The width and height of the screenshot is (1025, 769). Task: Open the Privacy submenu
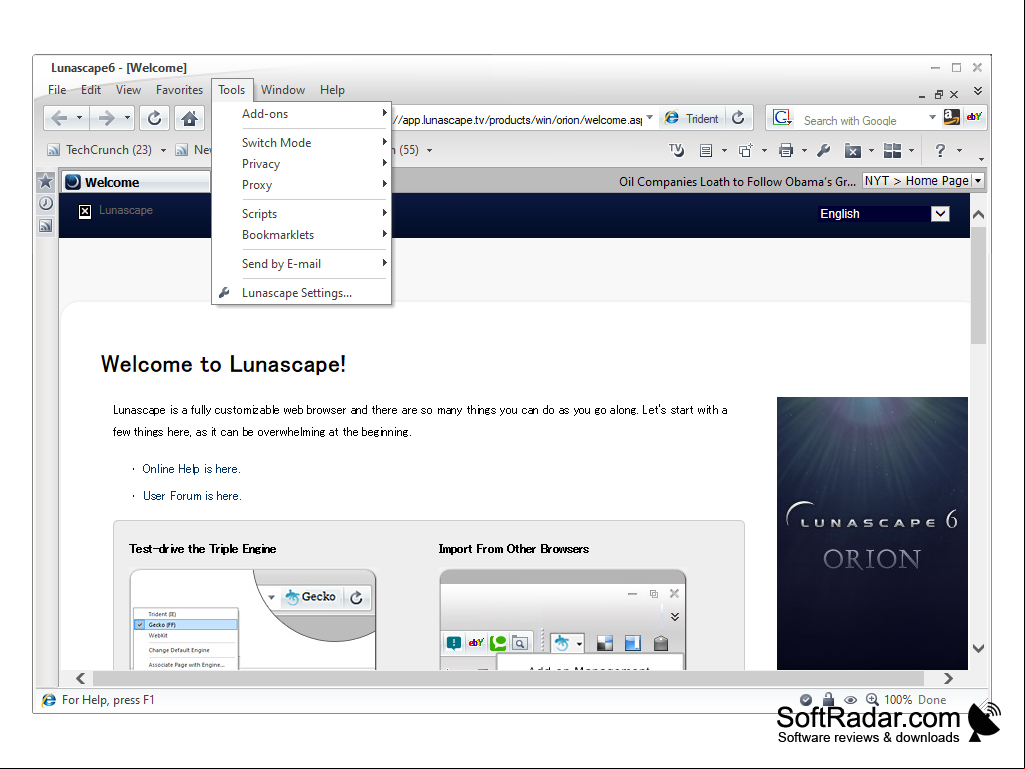pyautogui.click(x=301, y=163)
